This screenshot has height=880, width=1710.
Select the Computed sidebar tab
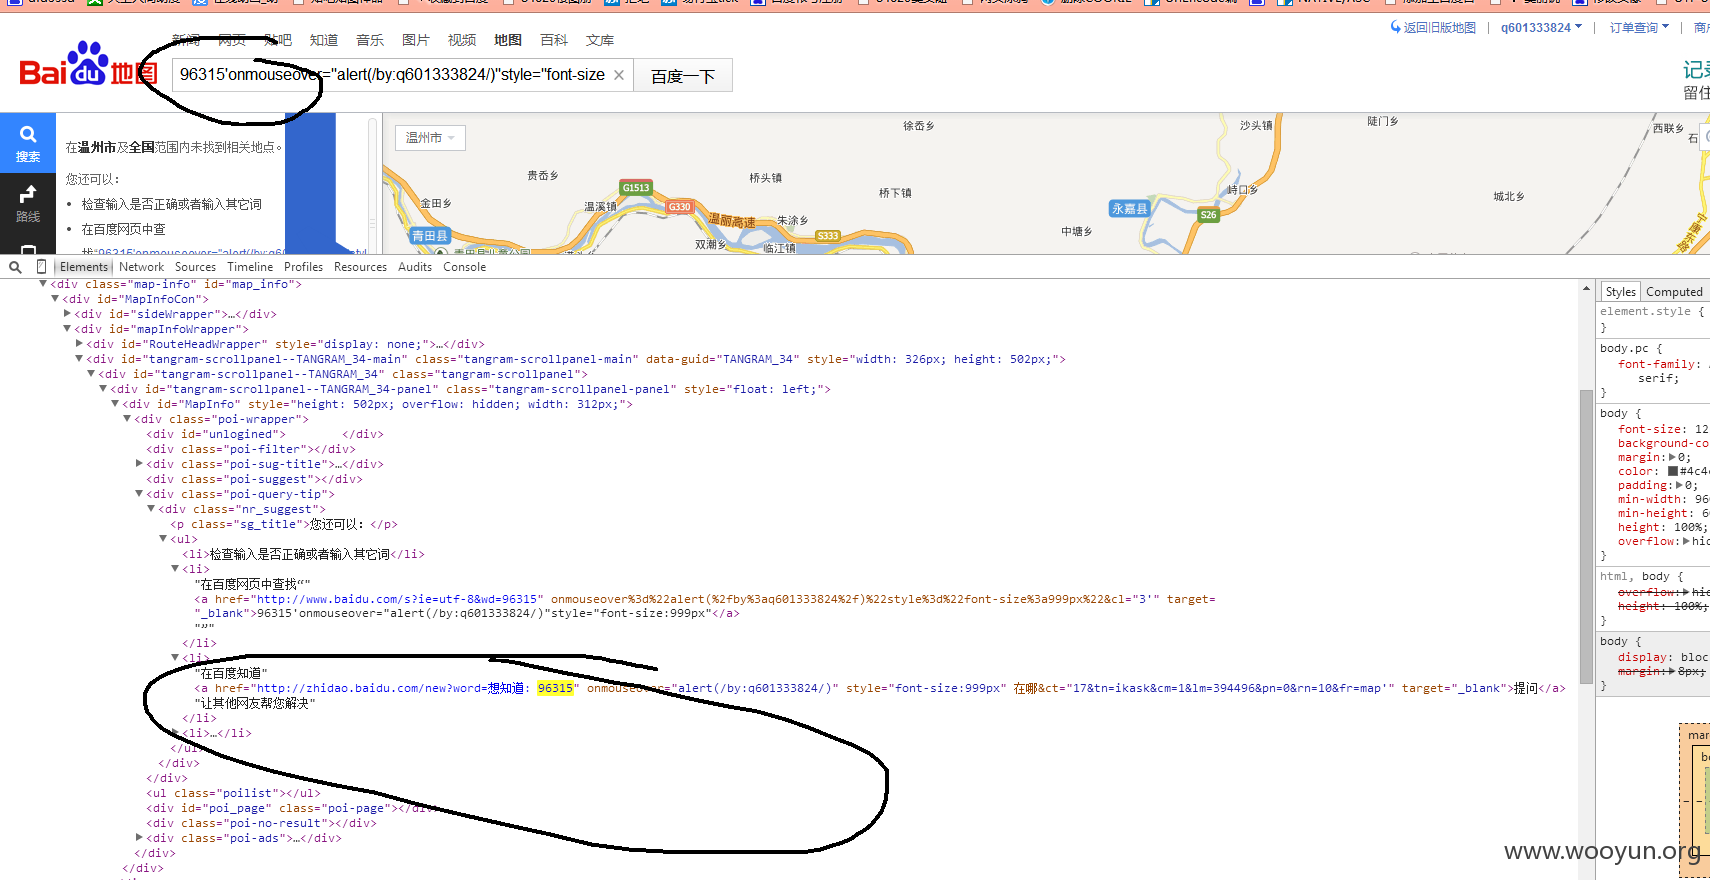[x=1674, y=292]
